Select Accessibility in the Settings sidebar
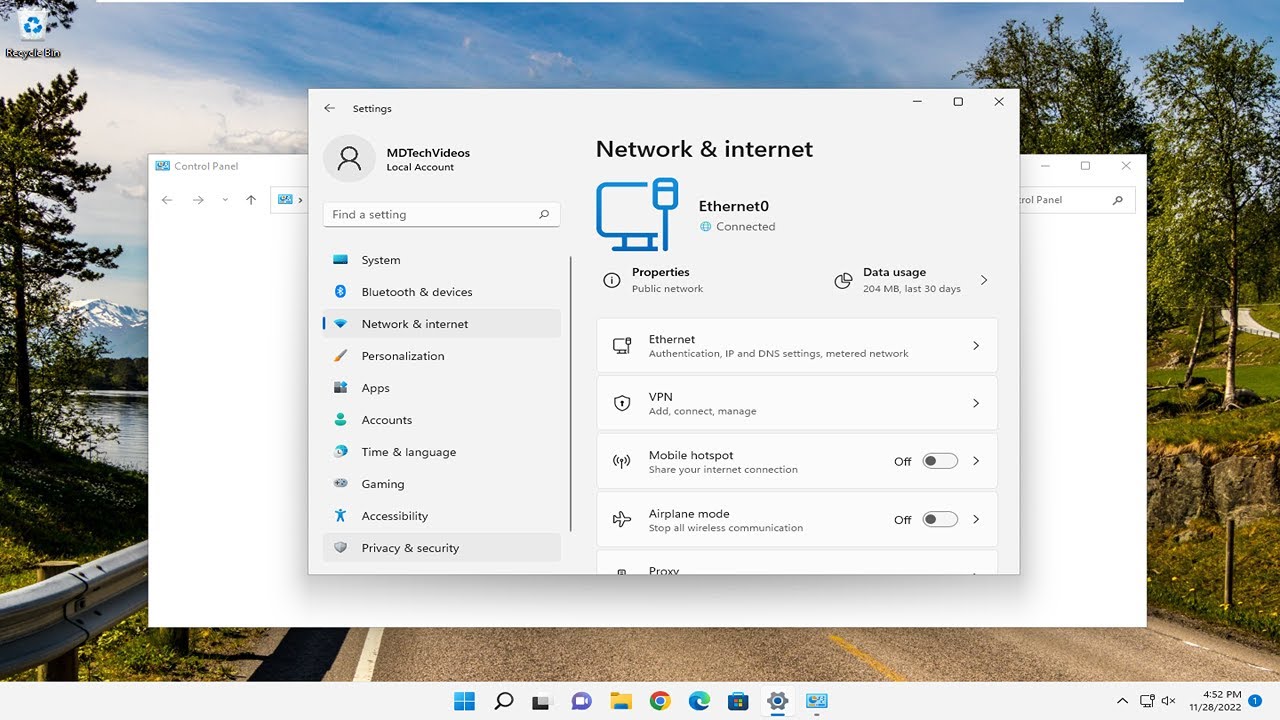Screen dimensions: 1280x720 point(442,516)
